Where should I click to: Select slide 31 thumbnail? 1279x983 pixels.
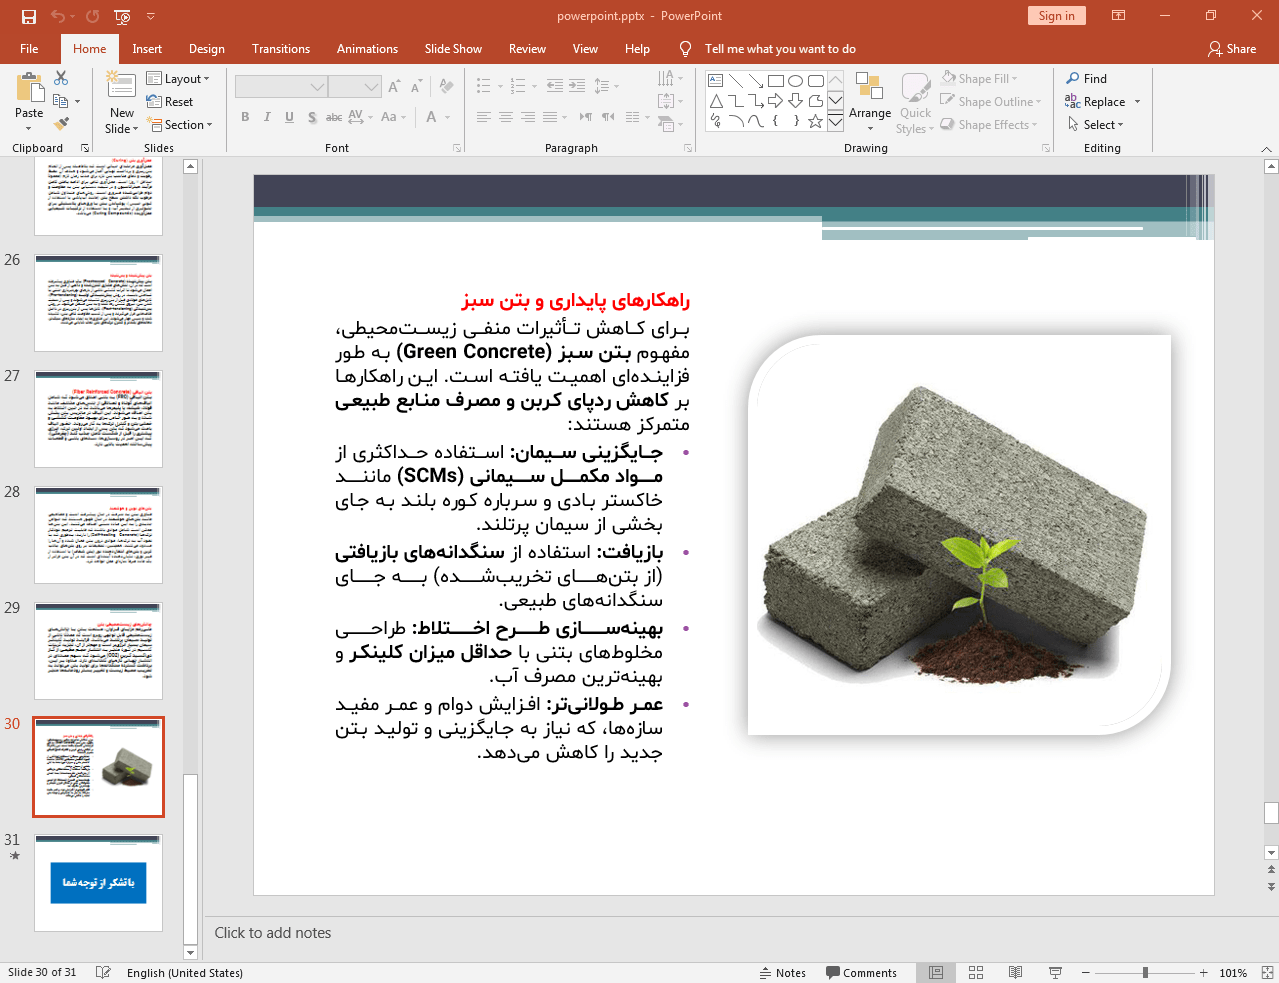coord(98,883)
